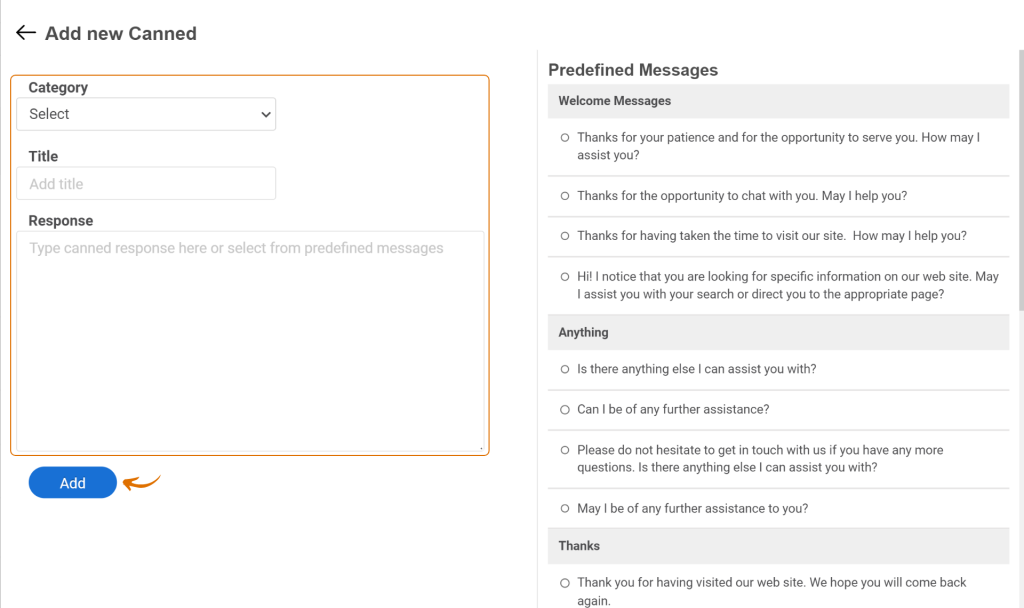This screenshot has height=608, width=1024.
Task: Click inside the Title input field
Action: pos(145,183)
